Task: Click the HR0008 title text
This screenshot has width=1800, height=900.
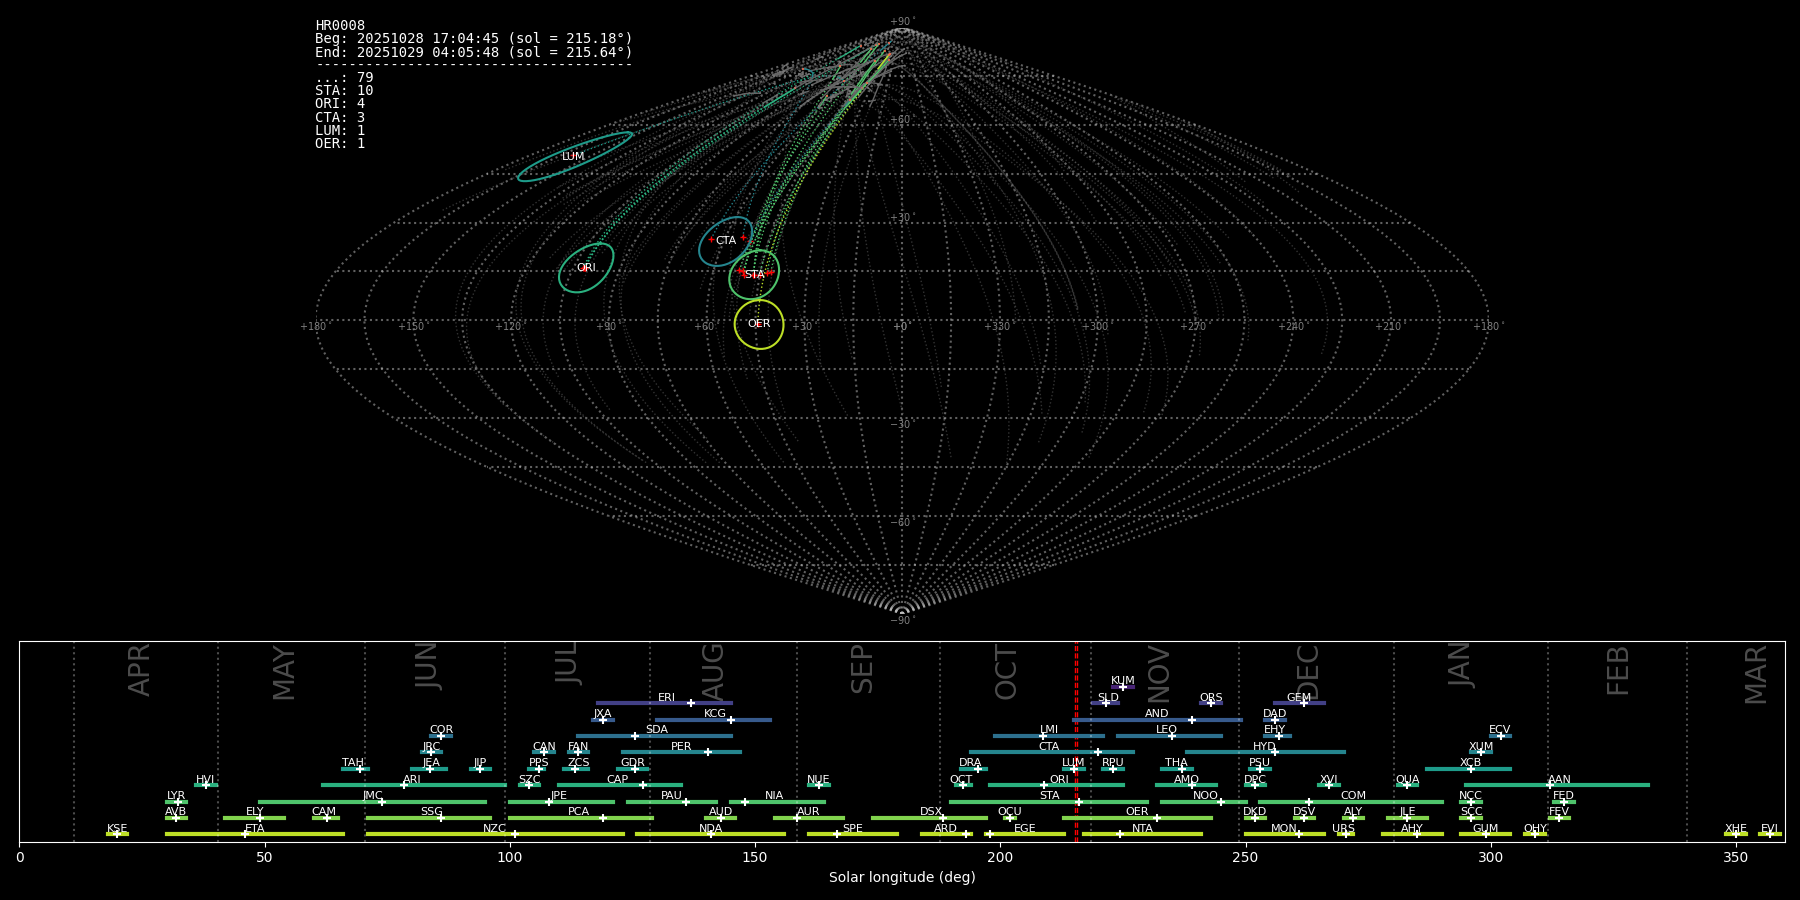Action: [340, 26]
